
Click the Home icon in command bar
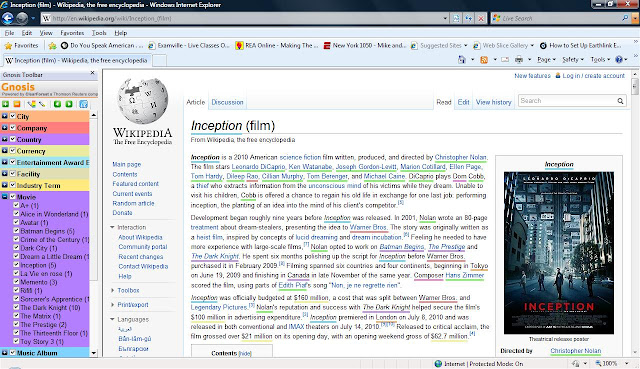click(x=462, y=60)
